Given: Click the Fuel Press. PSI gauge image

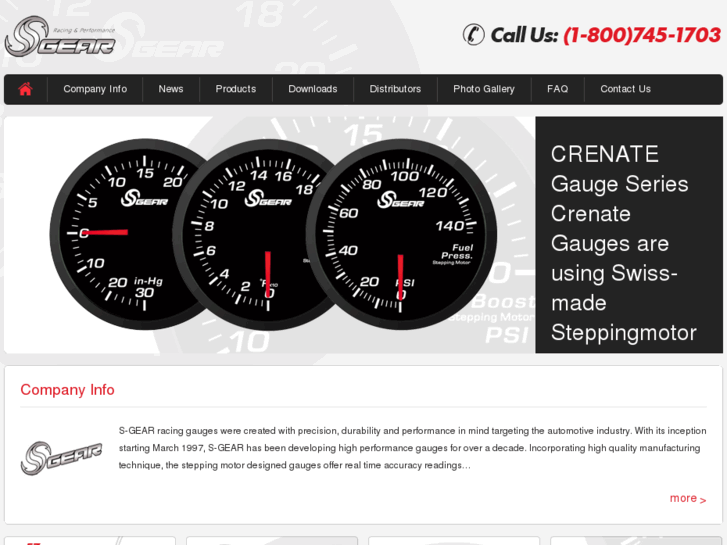Looking at the screenshot, I should pos(401,234).
